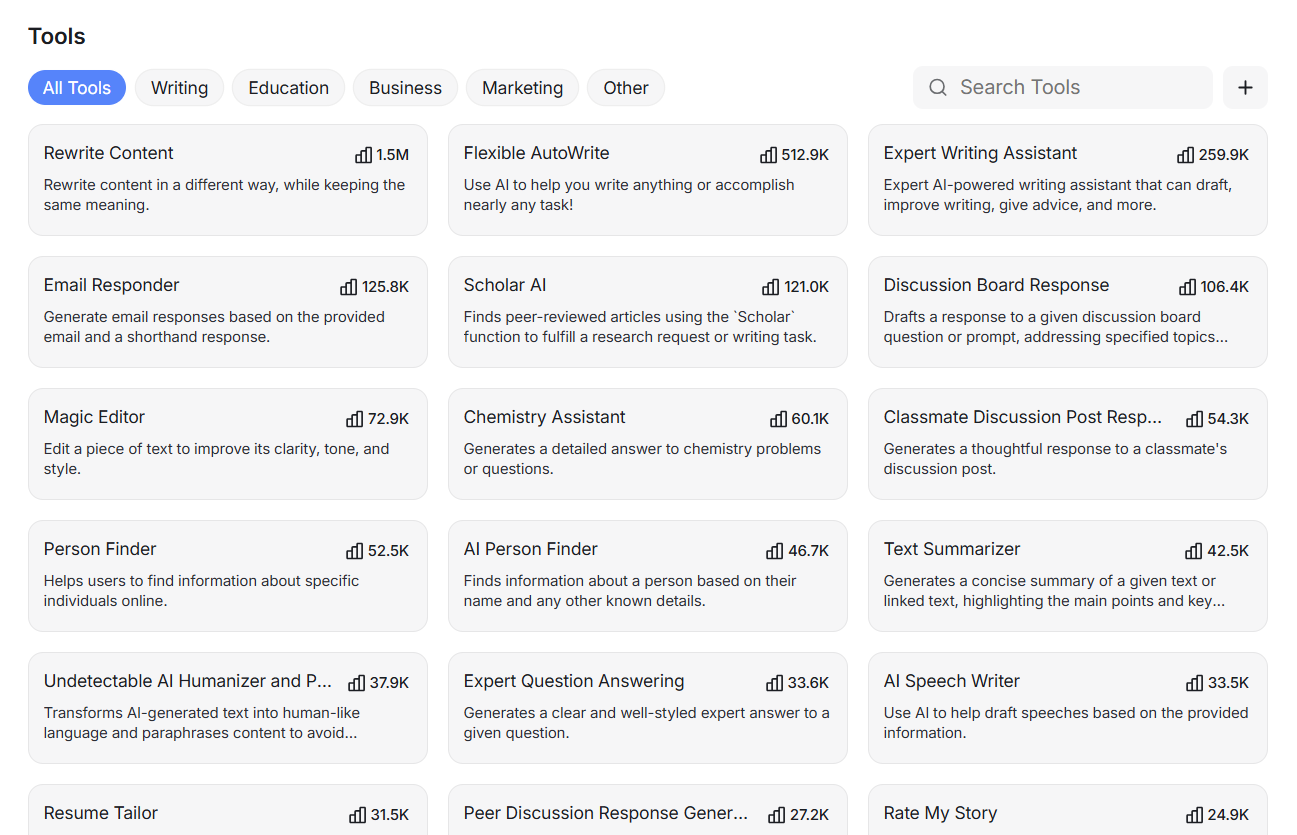
Task: Click Rewrite Content's 1.5M usage count
Action: (393, 155)
